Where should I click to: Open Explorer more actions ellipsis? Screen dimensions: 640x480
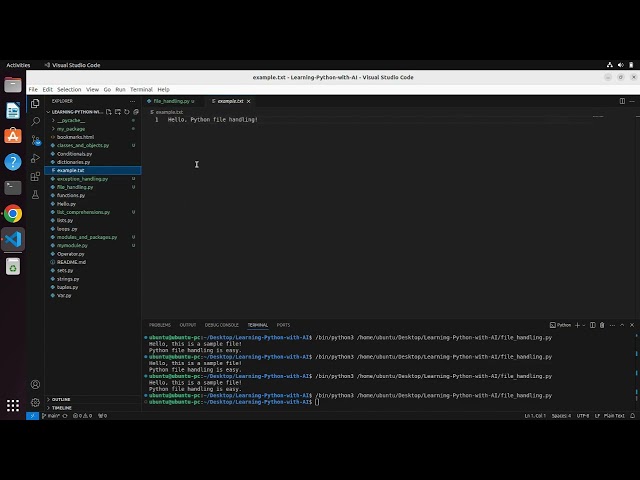click(x=132, y=101)
